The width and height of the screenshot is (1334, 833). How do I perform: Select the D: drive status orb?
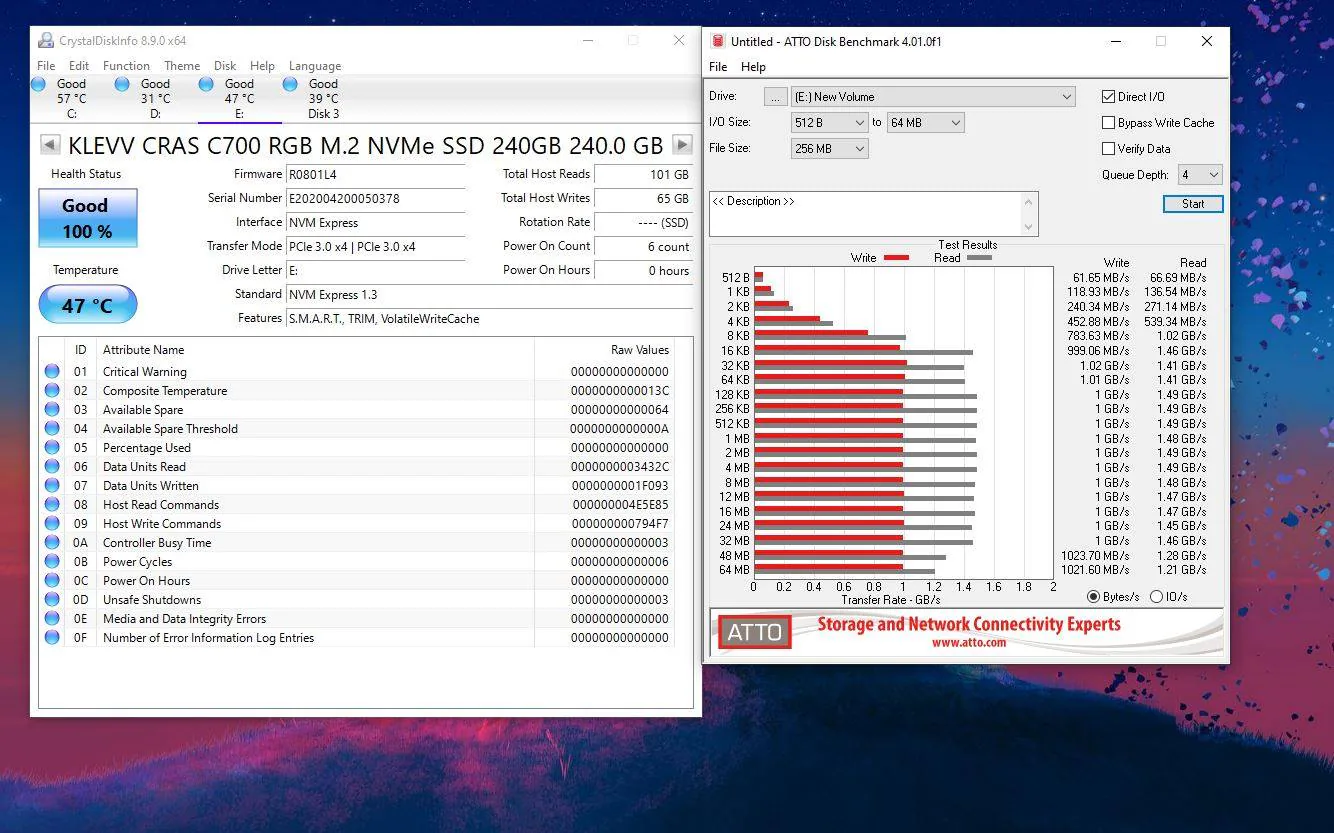(122, 84)
